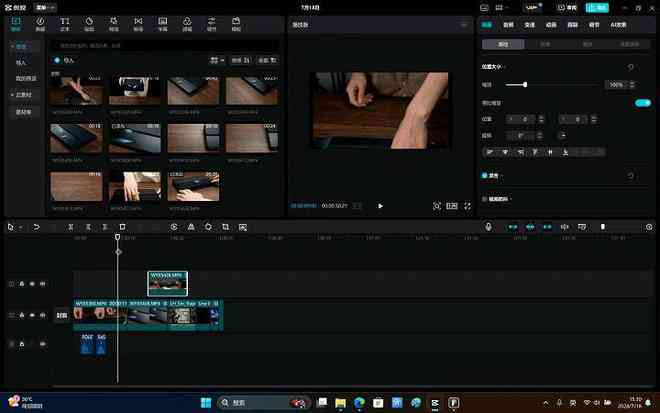Image resolution: width=660 pixels, height=413 pixels.
Task: Click the rotate icon in timeline toolbar
Action: coord(208,227)
